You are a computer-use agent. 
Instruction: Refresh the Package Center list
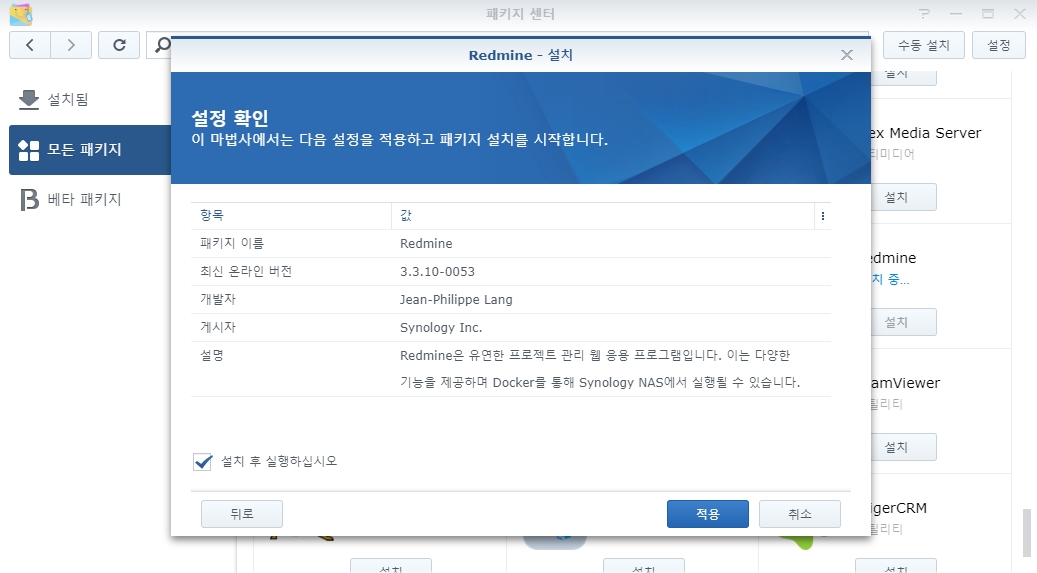click(x=119, y=45)
